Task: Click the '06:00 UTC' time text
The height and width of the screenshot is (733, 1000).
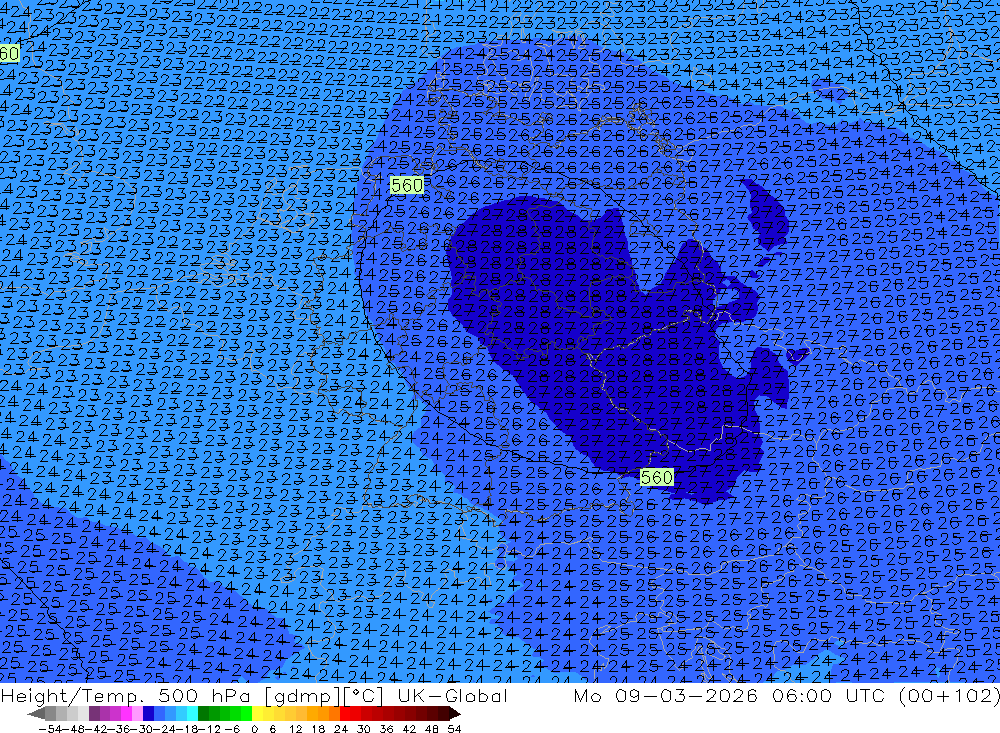Action: click(831, 695)
